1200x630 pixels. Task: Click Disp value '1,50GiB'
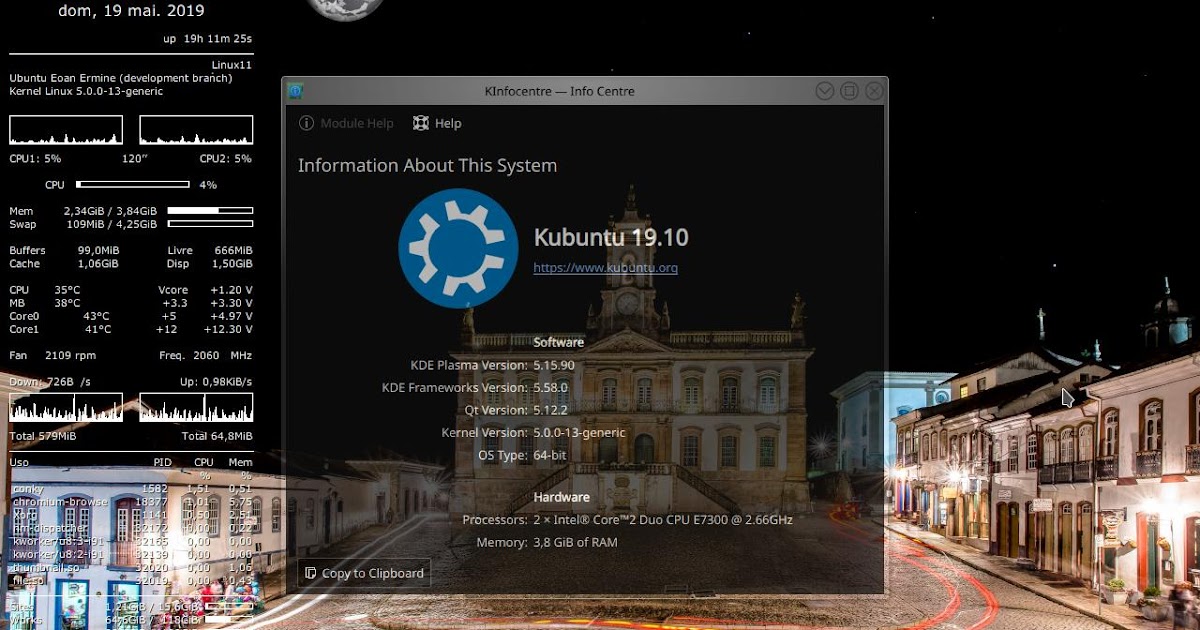232,264
